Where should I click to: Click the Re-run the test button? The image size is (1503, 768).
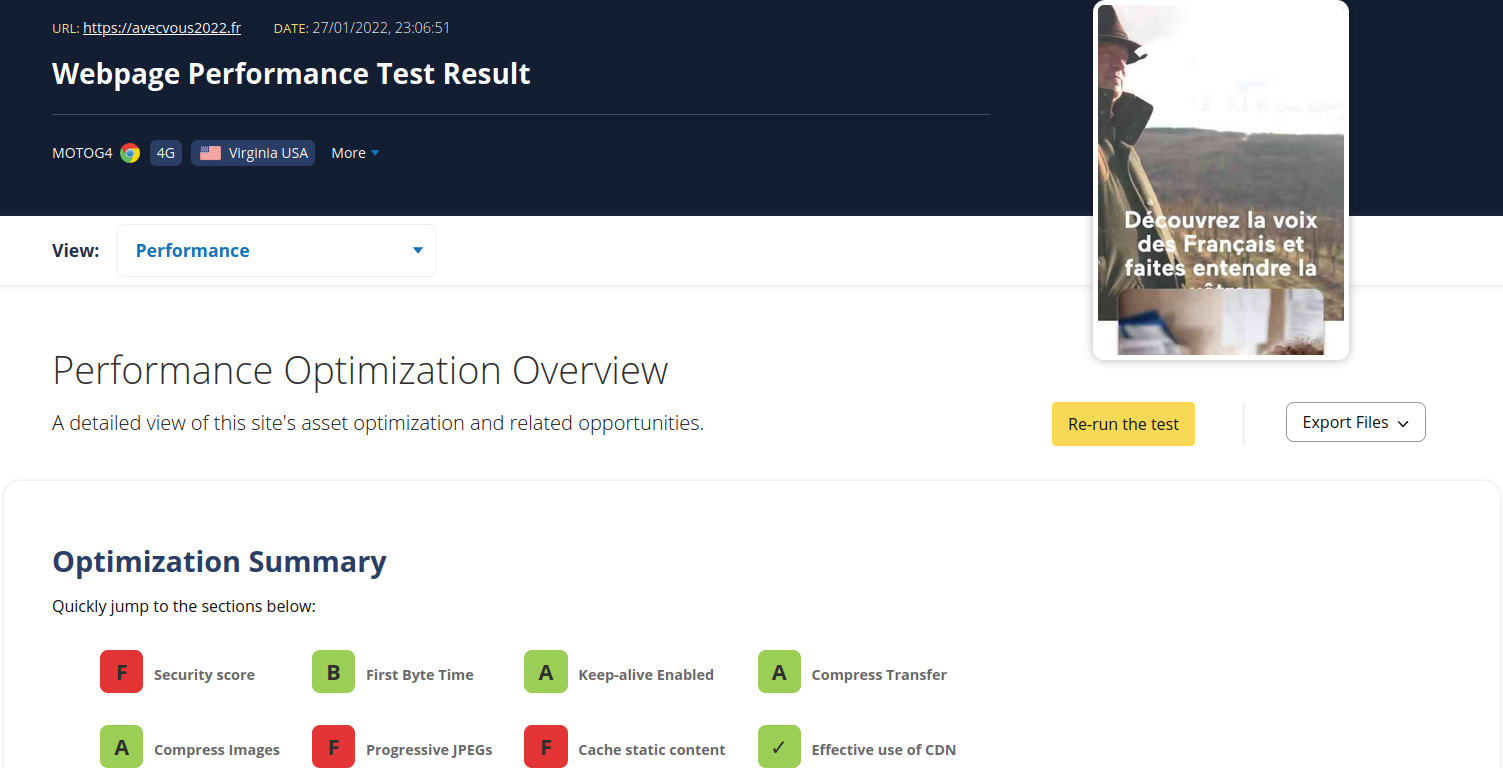pos(1122,423)
